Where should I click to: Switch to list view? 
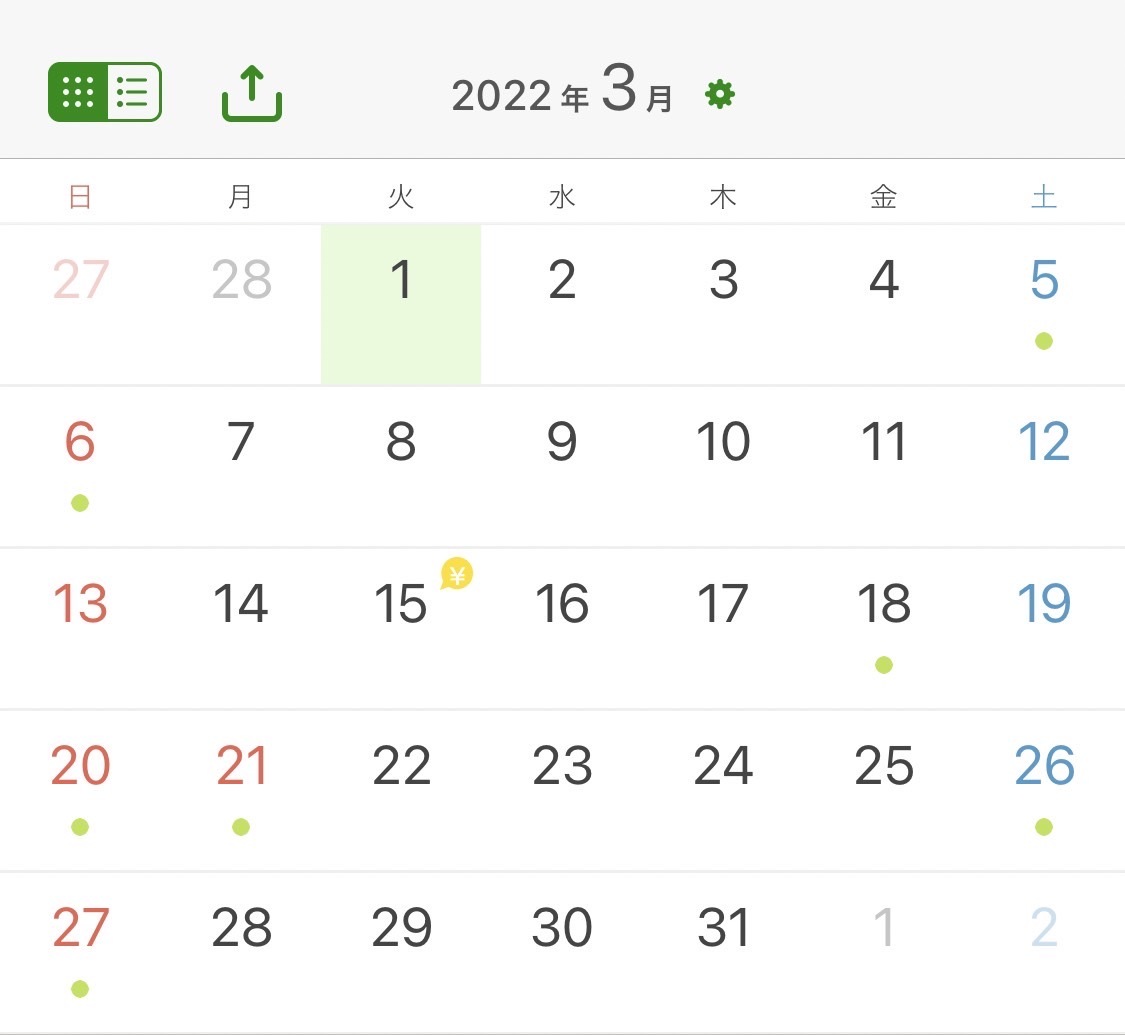point(133,92)
